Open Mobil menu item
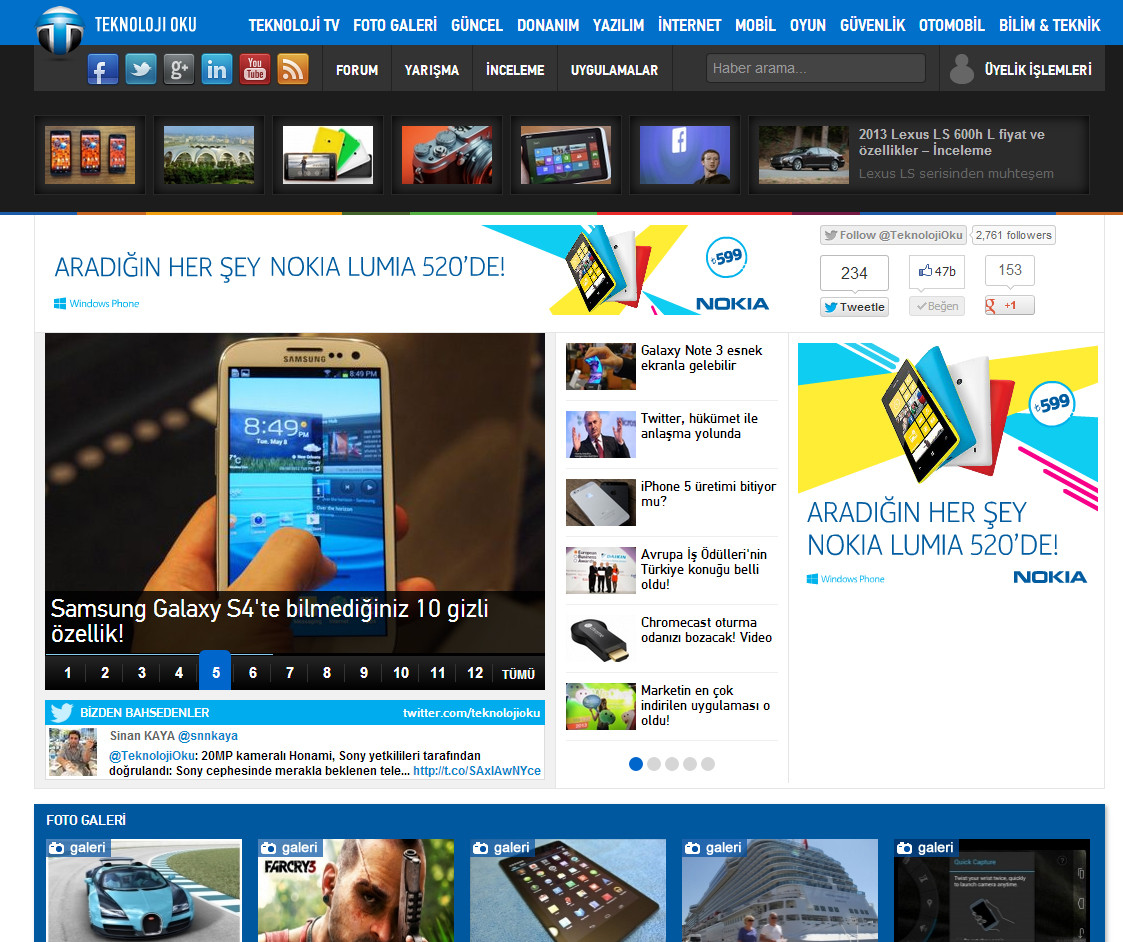The image size is (1123, 942). pos(755,25)
